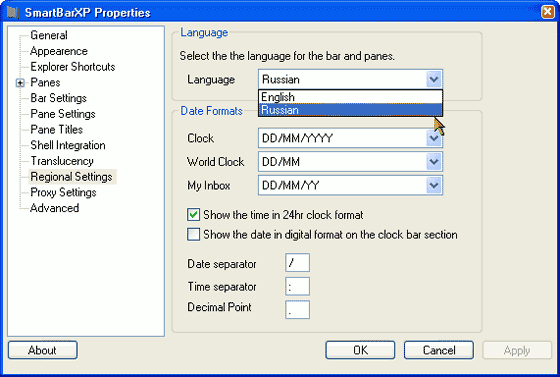Enable digital date on clock bar checkbox
This screenshot has width=560, height=377.
(x=194, y=235)
